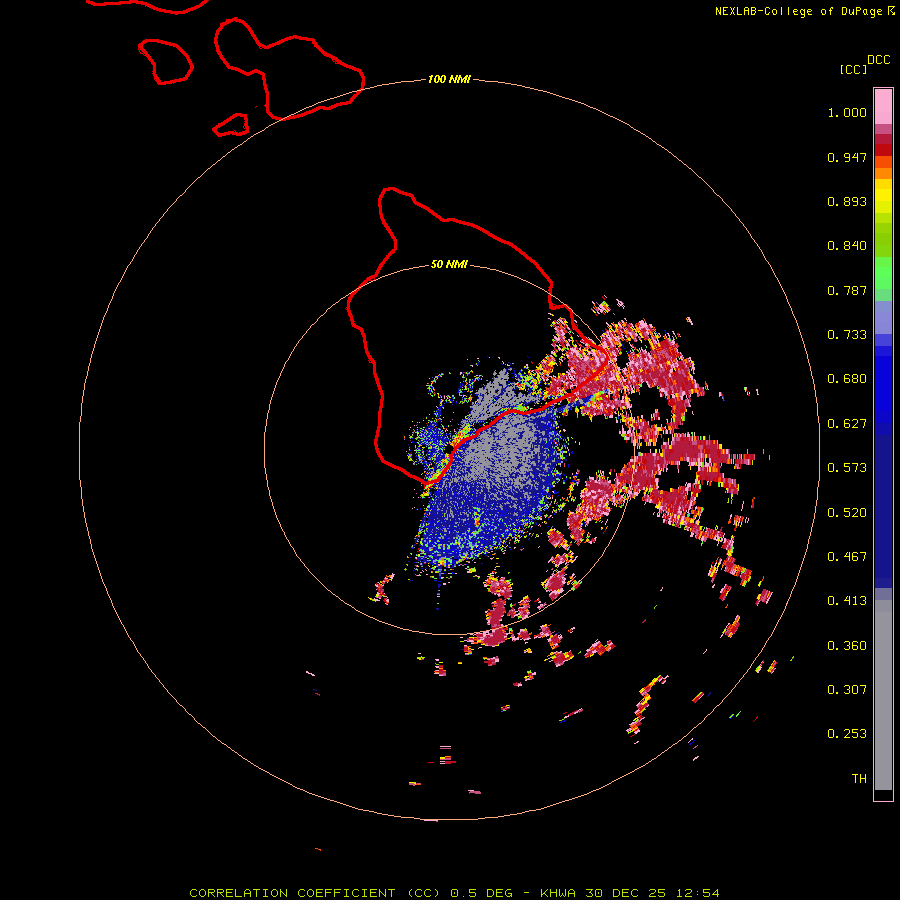900x900 pixels.
Task: Click the 0.5 DEG elevation text
Action: click(481, 893)
